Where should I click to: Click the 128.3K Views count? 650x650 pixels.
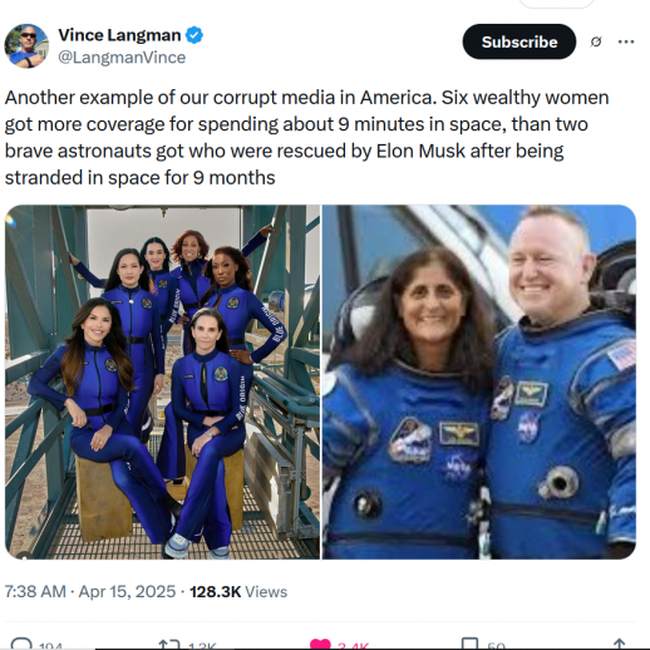[x=238, y=592]
